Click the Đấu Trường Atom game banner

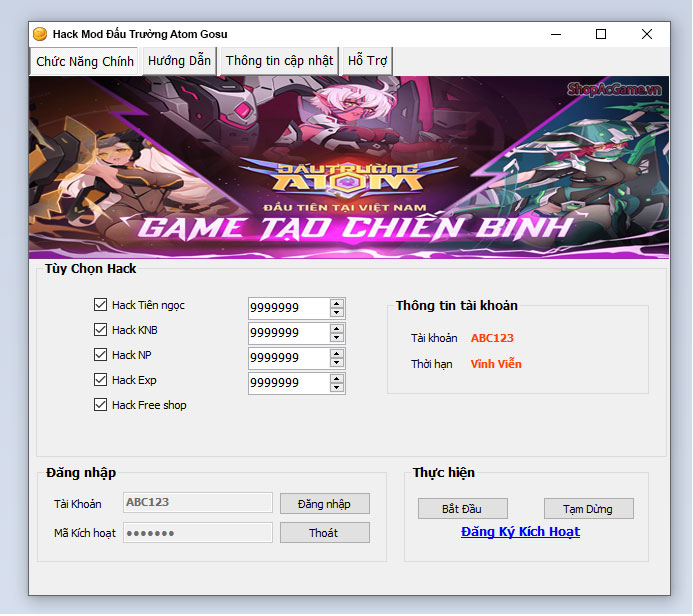(349, 167)
